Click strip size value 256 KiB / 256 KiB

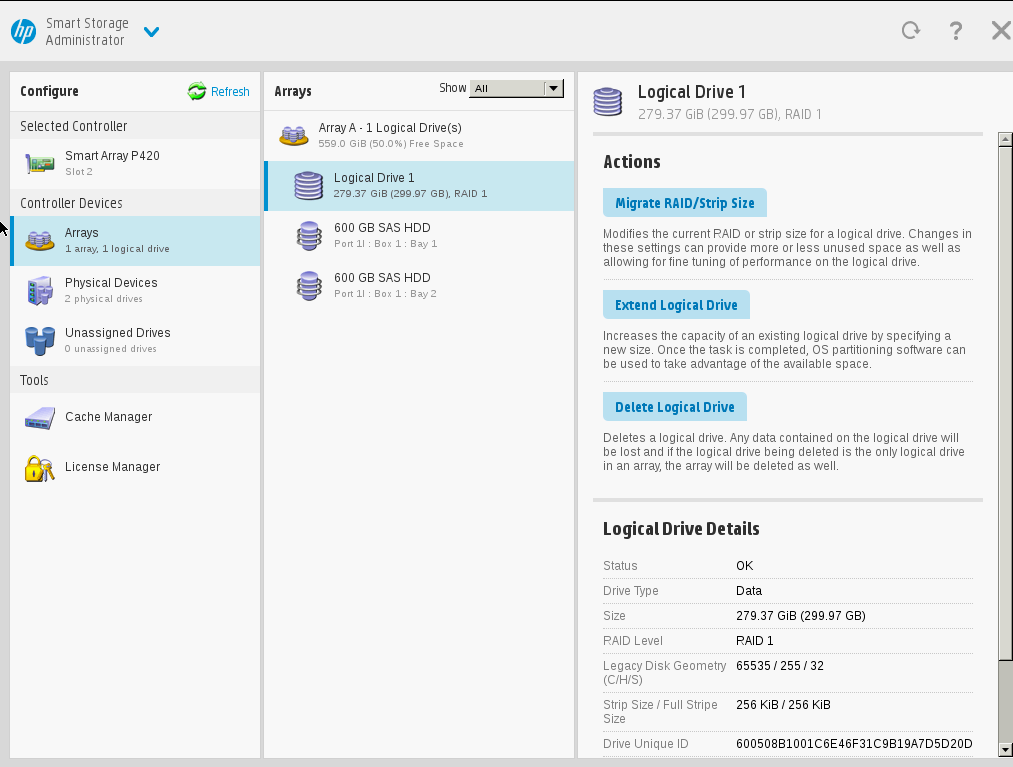783,705
